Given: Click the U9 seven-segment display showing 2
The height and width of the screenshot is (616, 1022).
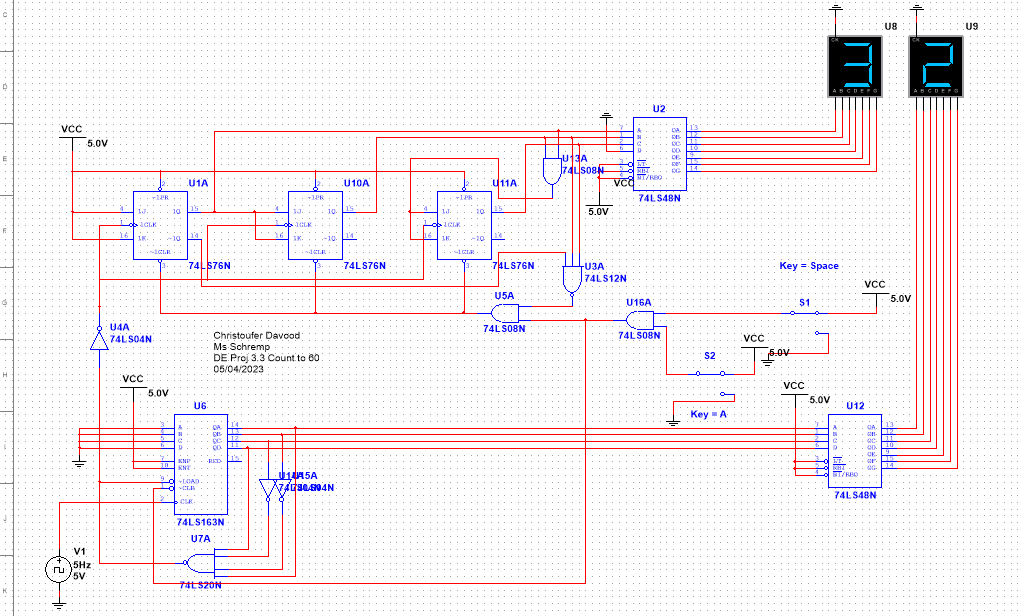Looking at the screenshot, I should (x=935, y=65).
